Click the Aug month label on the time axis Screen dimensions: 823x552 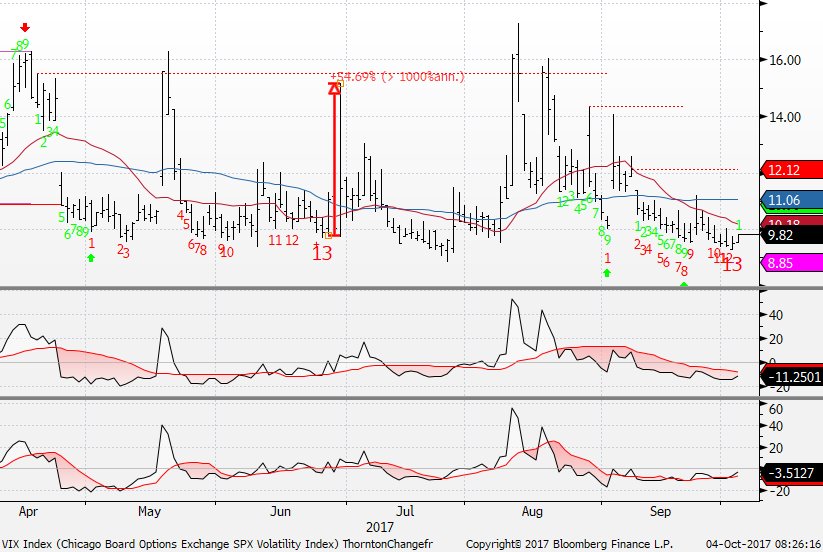tap(532, 511)
